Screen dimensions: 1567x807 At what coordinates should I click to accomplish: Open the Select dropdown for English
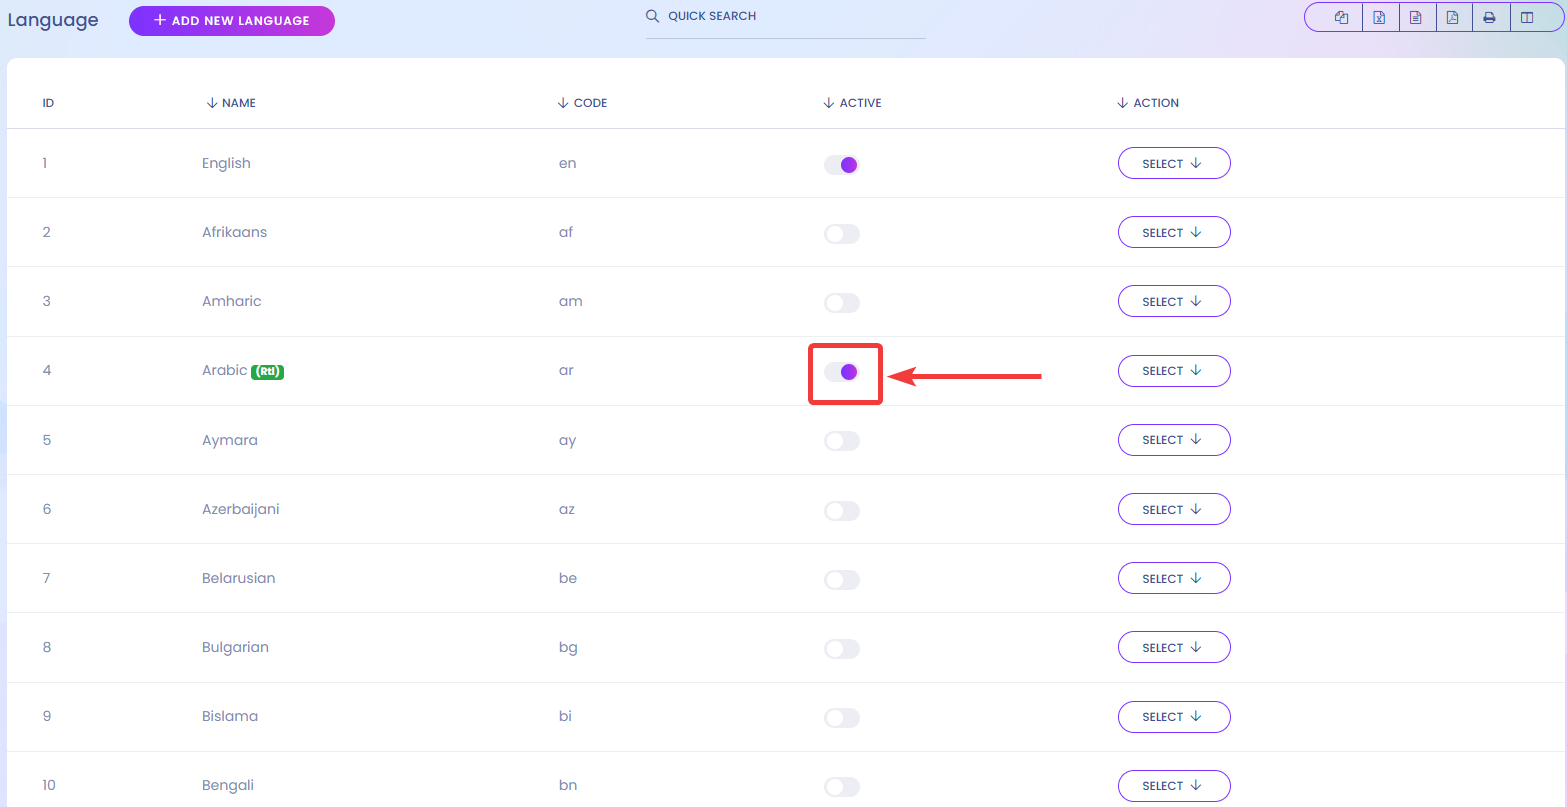pos(1174,163)
